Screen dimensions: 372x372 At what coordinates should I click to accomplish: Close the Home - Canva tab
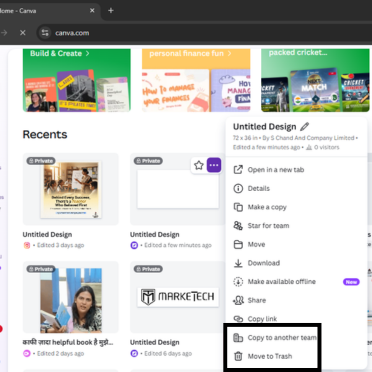pos(92,11)
